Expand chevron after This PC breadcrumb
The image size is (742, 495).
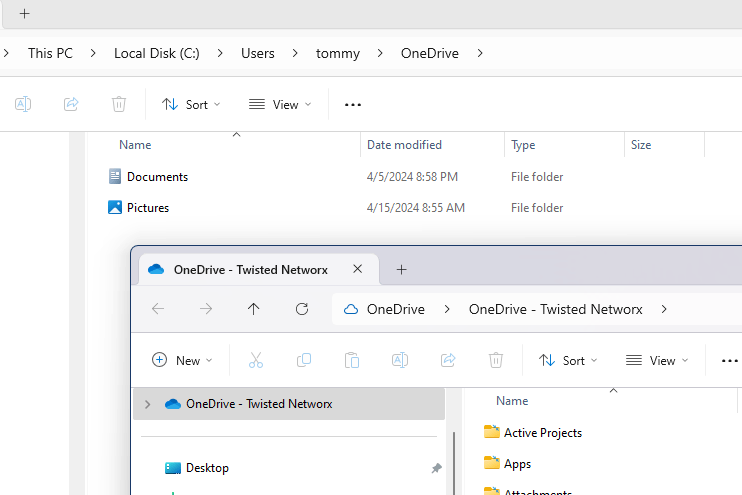pyautogui.click(x=93, y=53)
